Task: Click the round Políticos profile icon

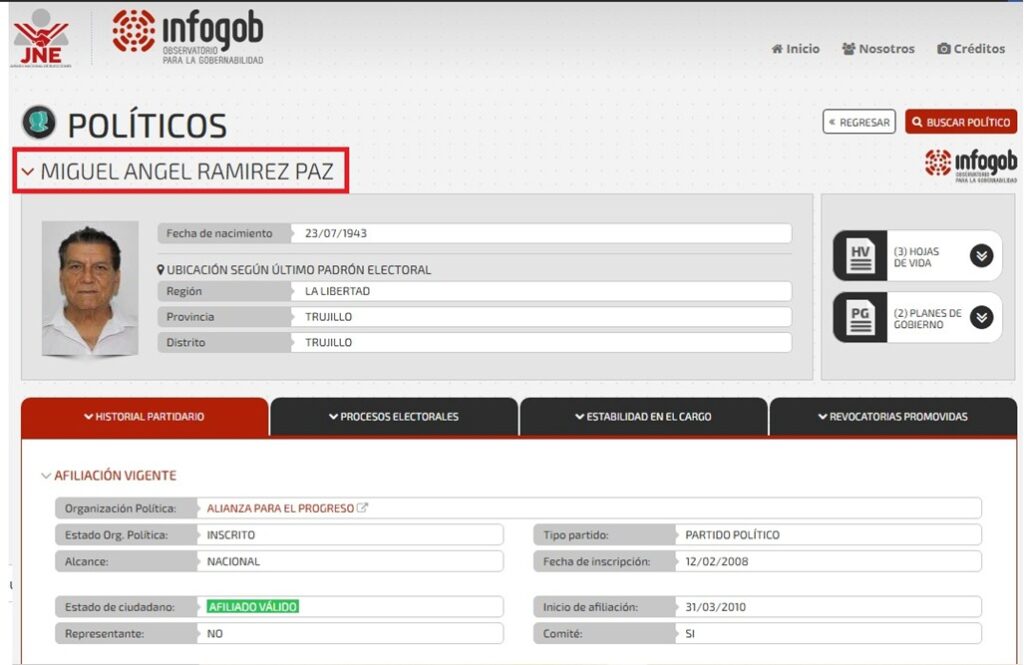Action: (x=39, y=123)
